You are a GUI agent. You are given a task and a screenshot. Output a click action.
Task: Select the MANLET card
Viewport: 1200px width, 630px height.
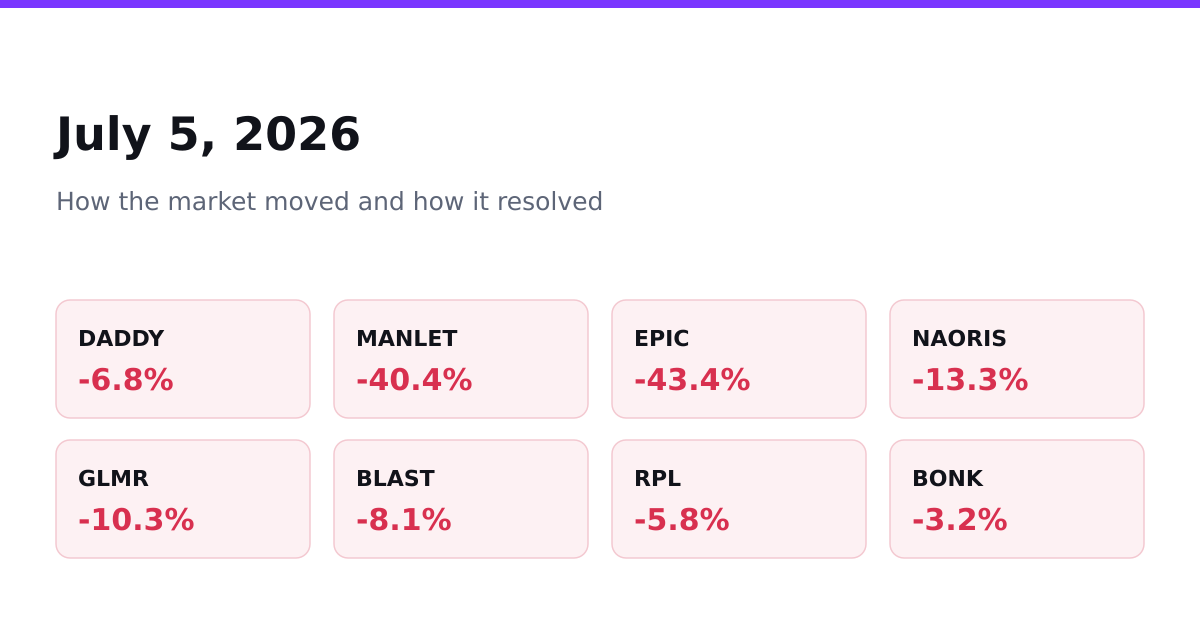pyautogui.click(x=461, y=359)
